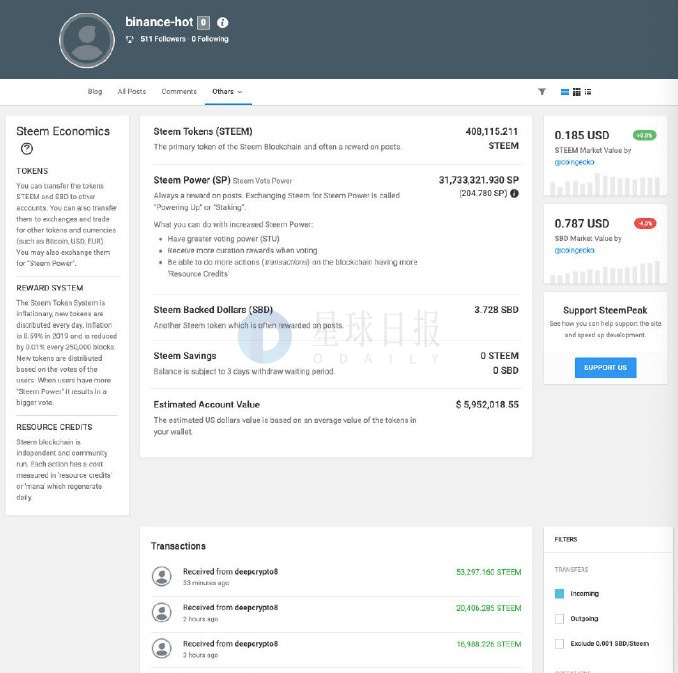The image size is (678, 673).
Task: Toggle the Incoming transfers filter checkbox
Action: (x=560, y=593)
